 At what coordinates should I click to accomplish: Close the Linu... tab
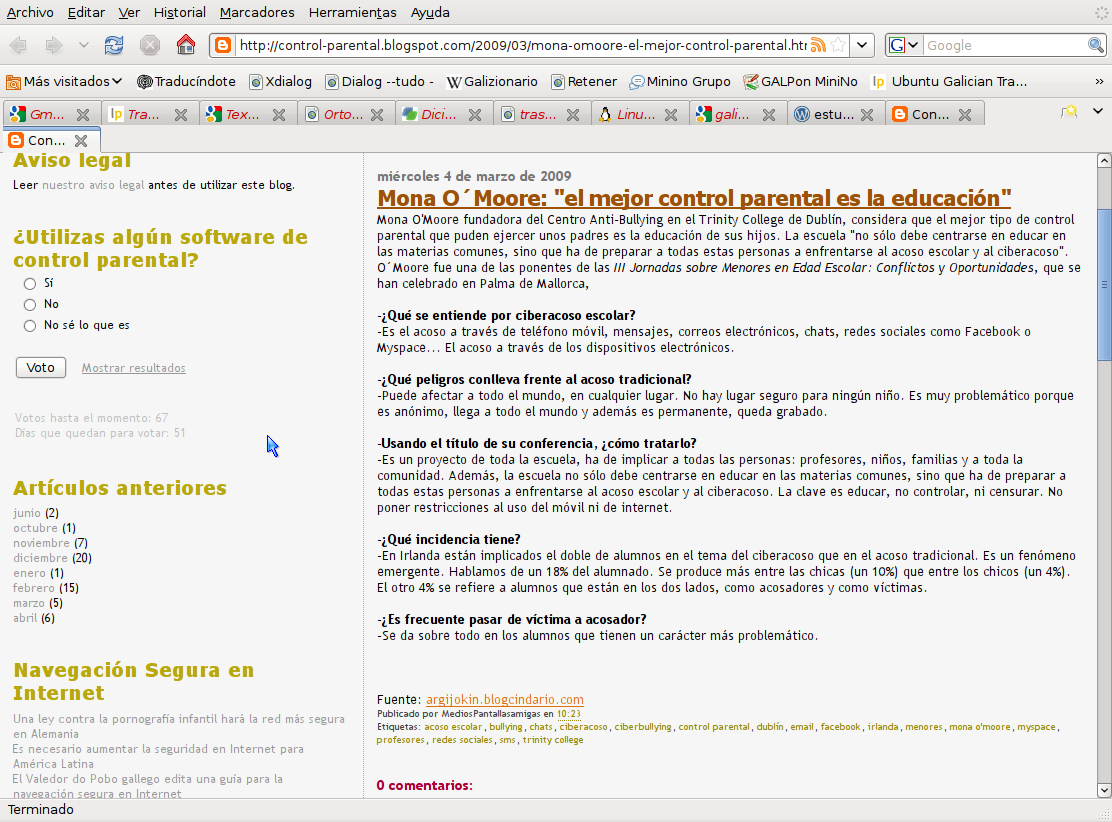click(x=670, y=114)
